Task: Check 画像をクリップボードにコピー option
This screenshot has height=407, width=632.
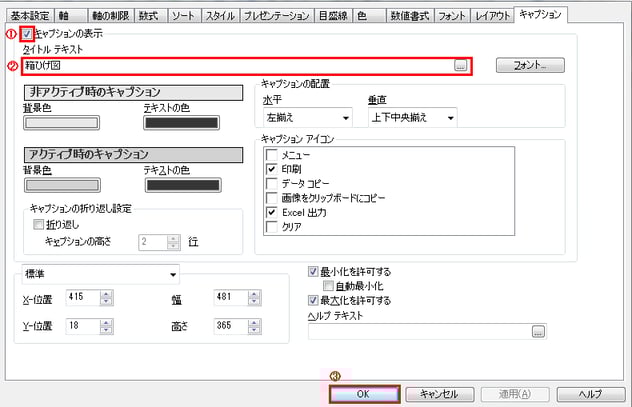Action: [x=272, y=198]
